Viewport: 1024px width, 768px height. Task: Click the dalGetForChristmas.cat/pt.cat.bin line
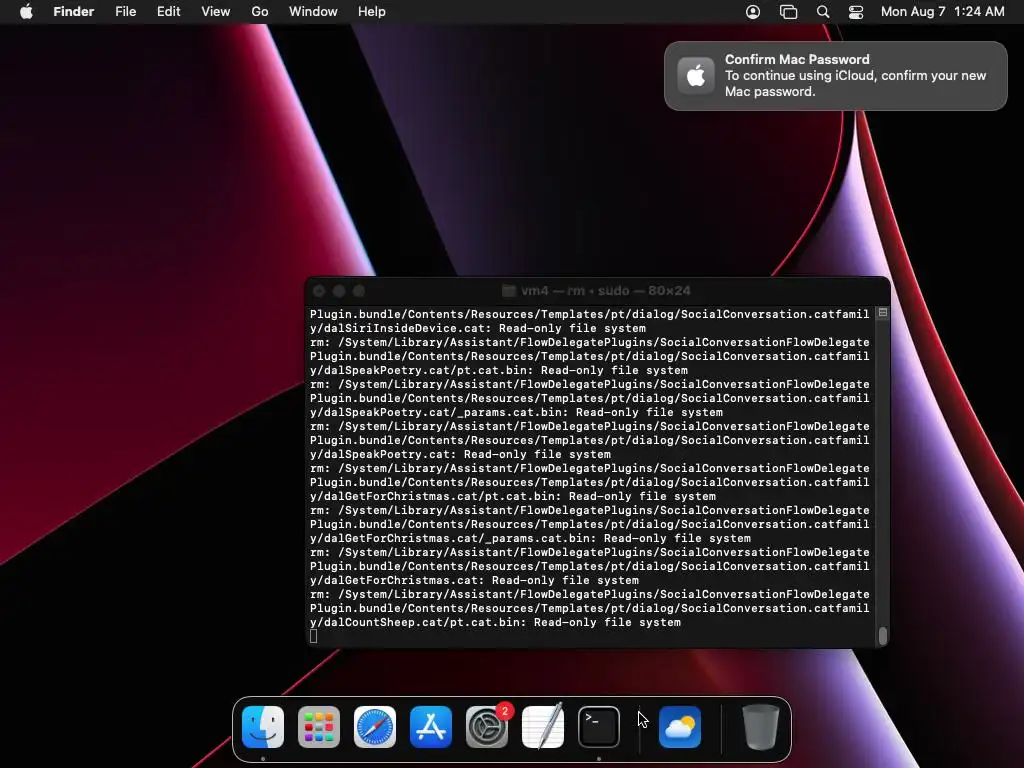tap(513, 496)
